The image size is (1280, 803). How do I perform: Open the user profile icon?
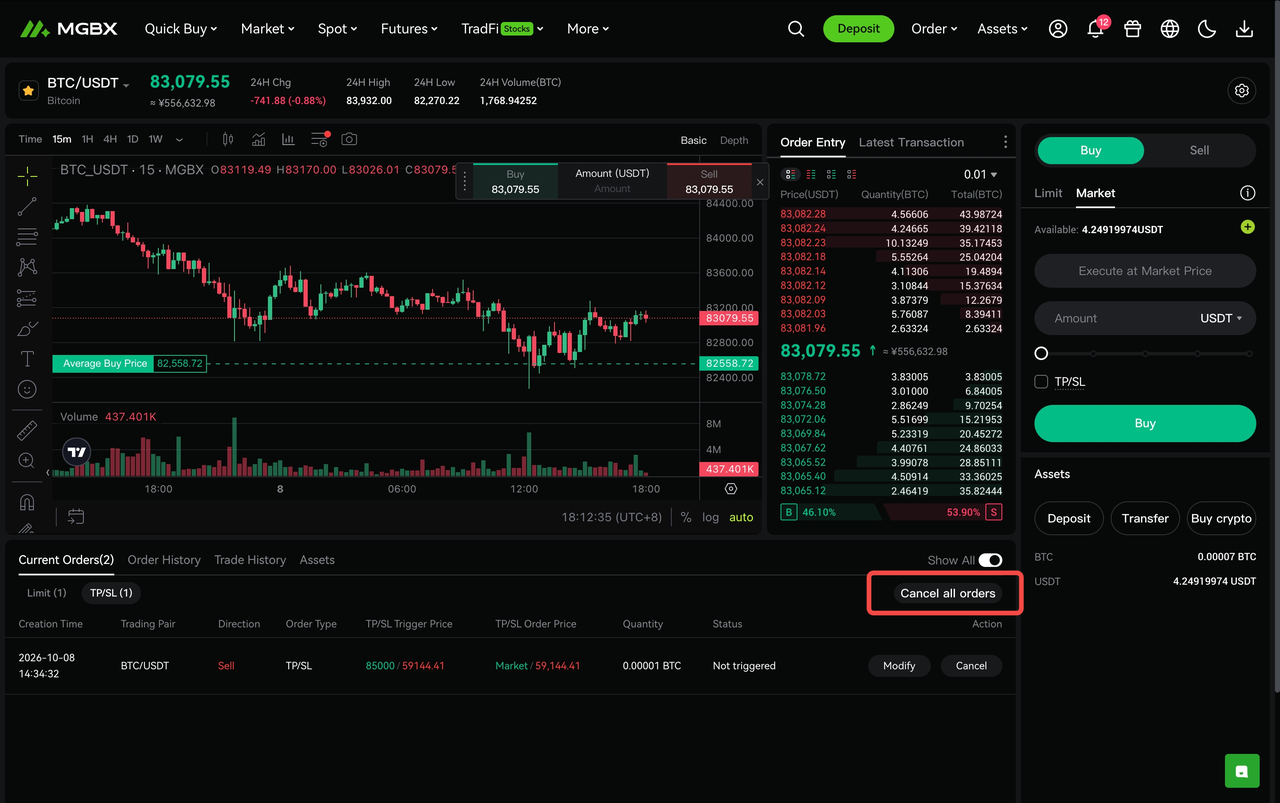(x=1058, y=29)
